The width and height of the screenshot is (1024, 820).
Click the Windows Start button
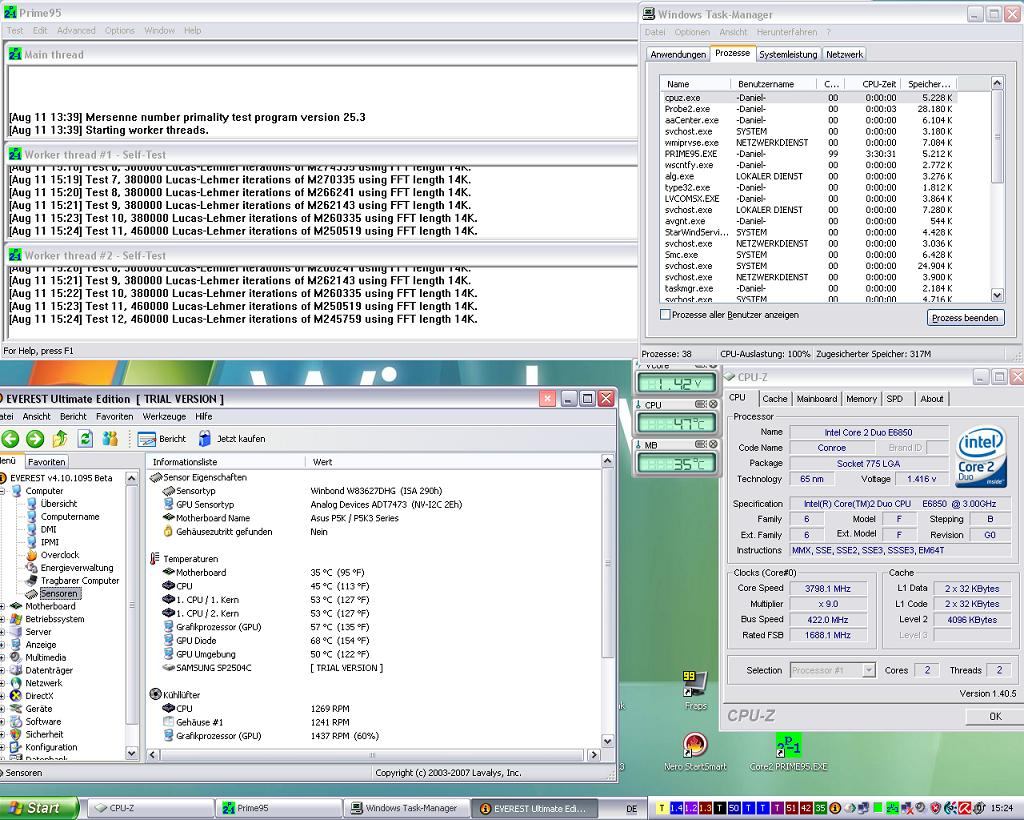click(x=39, y=808)
